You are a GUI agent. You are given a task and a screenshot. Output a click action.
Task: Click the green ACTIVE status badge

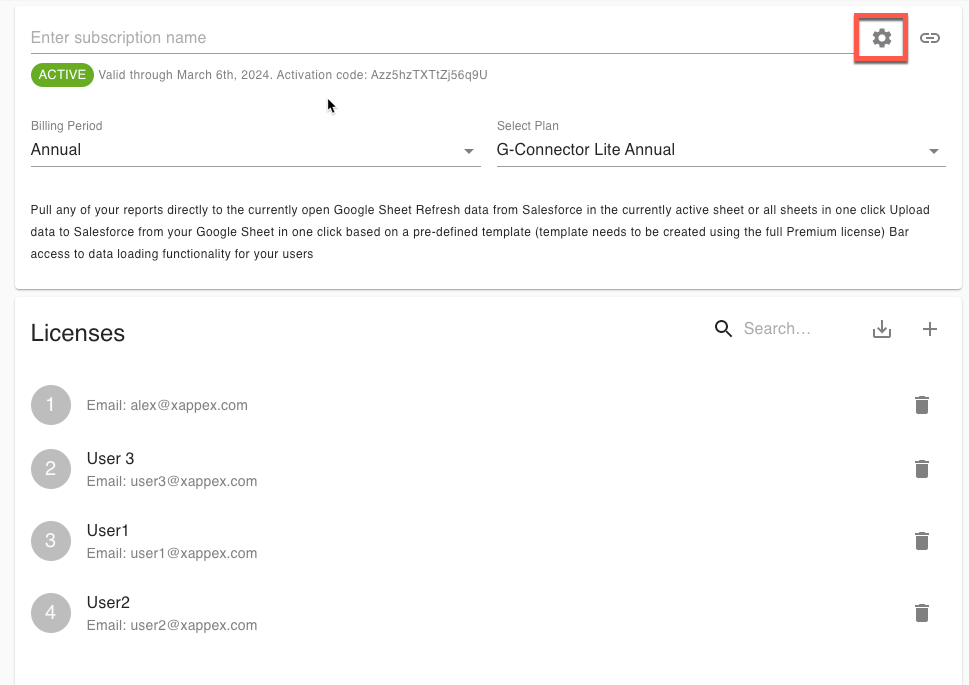[62, 75]
